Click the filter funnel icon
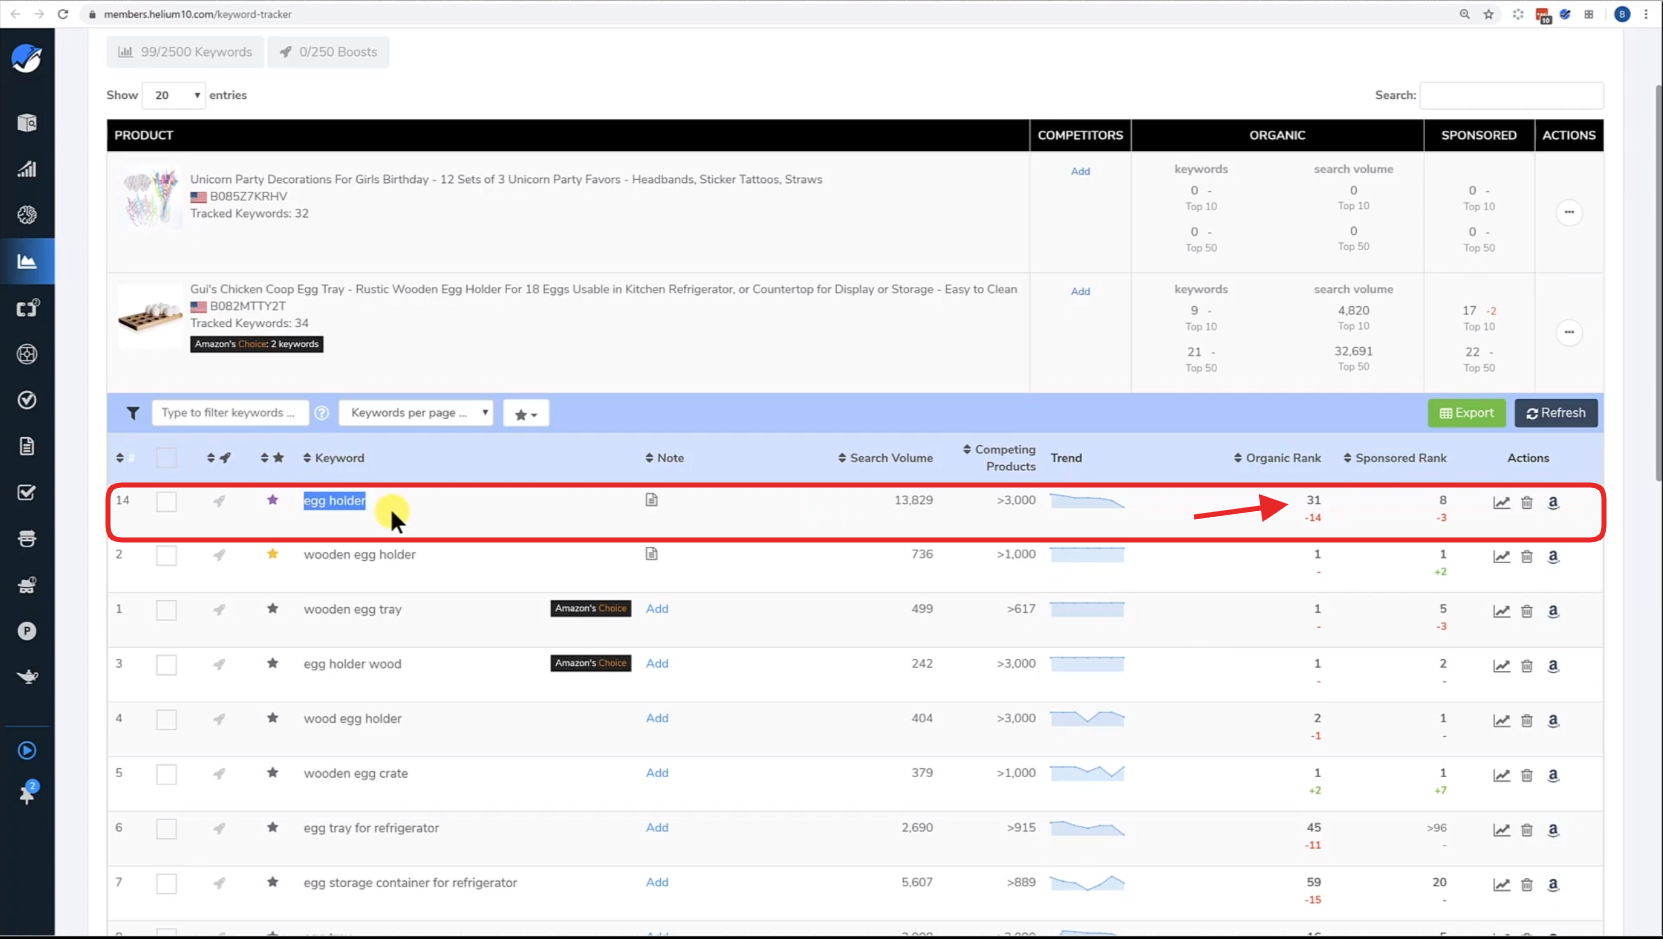Viewport: 1663px width, 939px height. (x=133, y=413)
